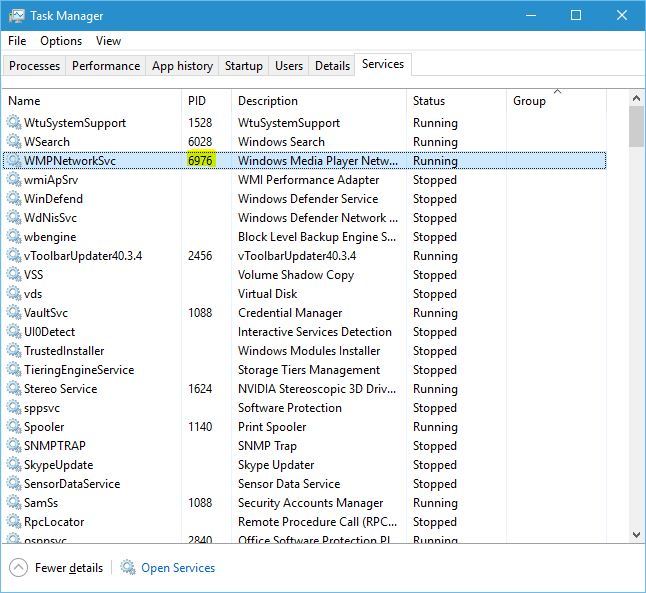Collapse view with the Fewer details arrow
This screenshot has width=646, height=593.
[x=18, y=567]
